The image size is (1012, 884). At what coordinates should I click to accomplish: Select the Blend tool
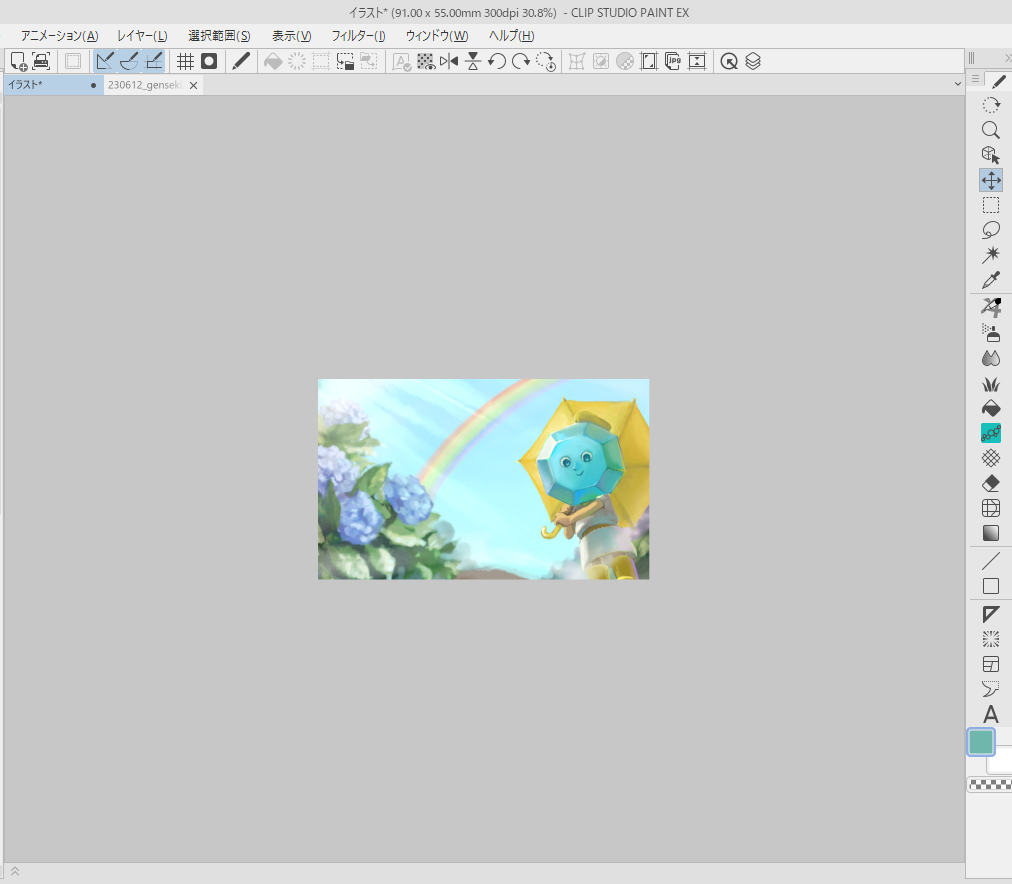tap(991, 358)
